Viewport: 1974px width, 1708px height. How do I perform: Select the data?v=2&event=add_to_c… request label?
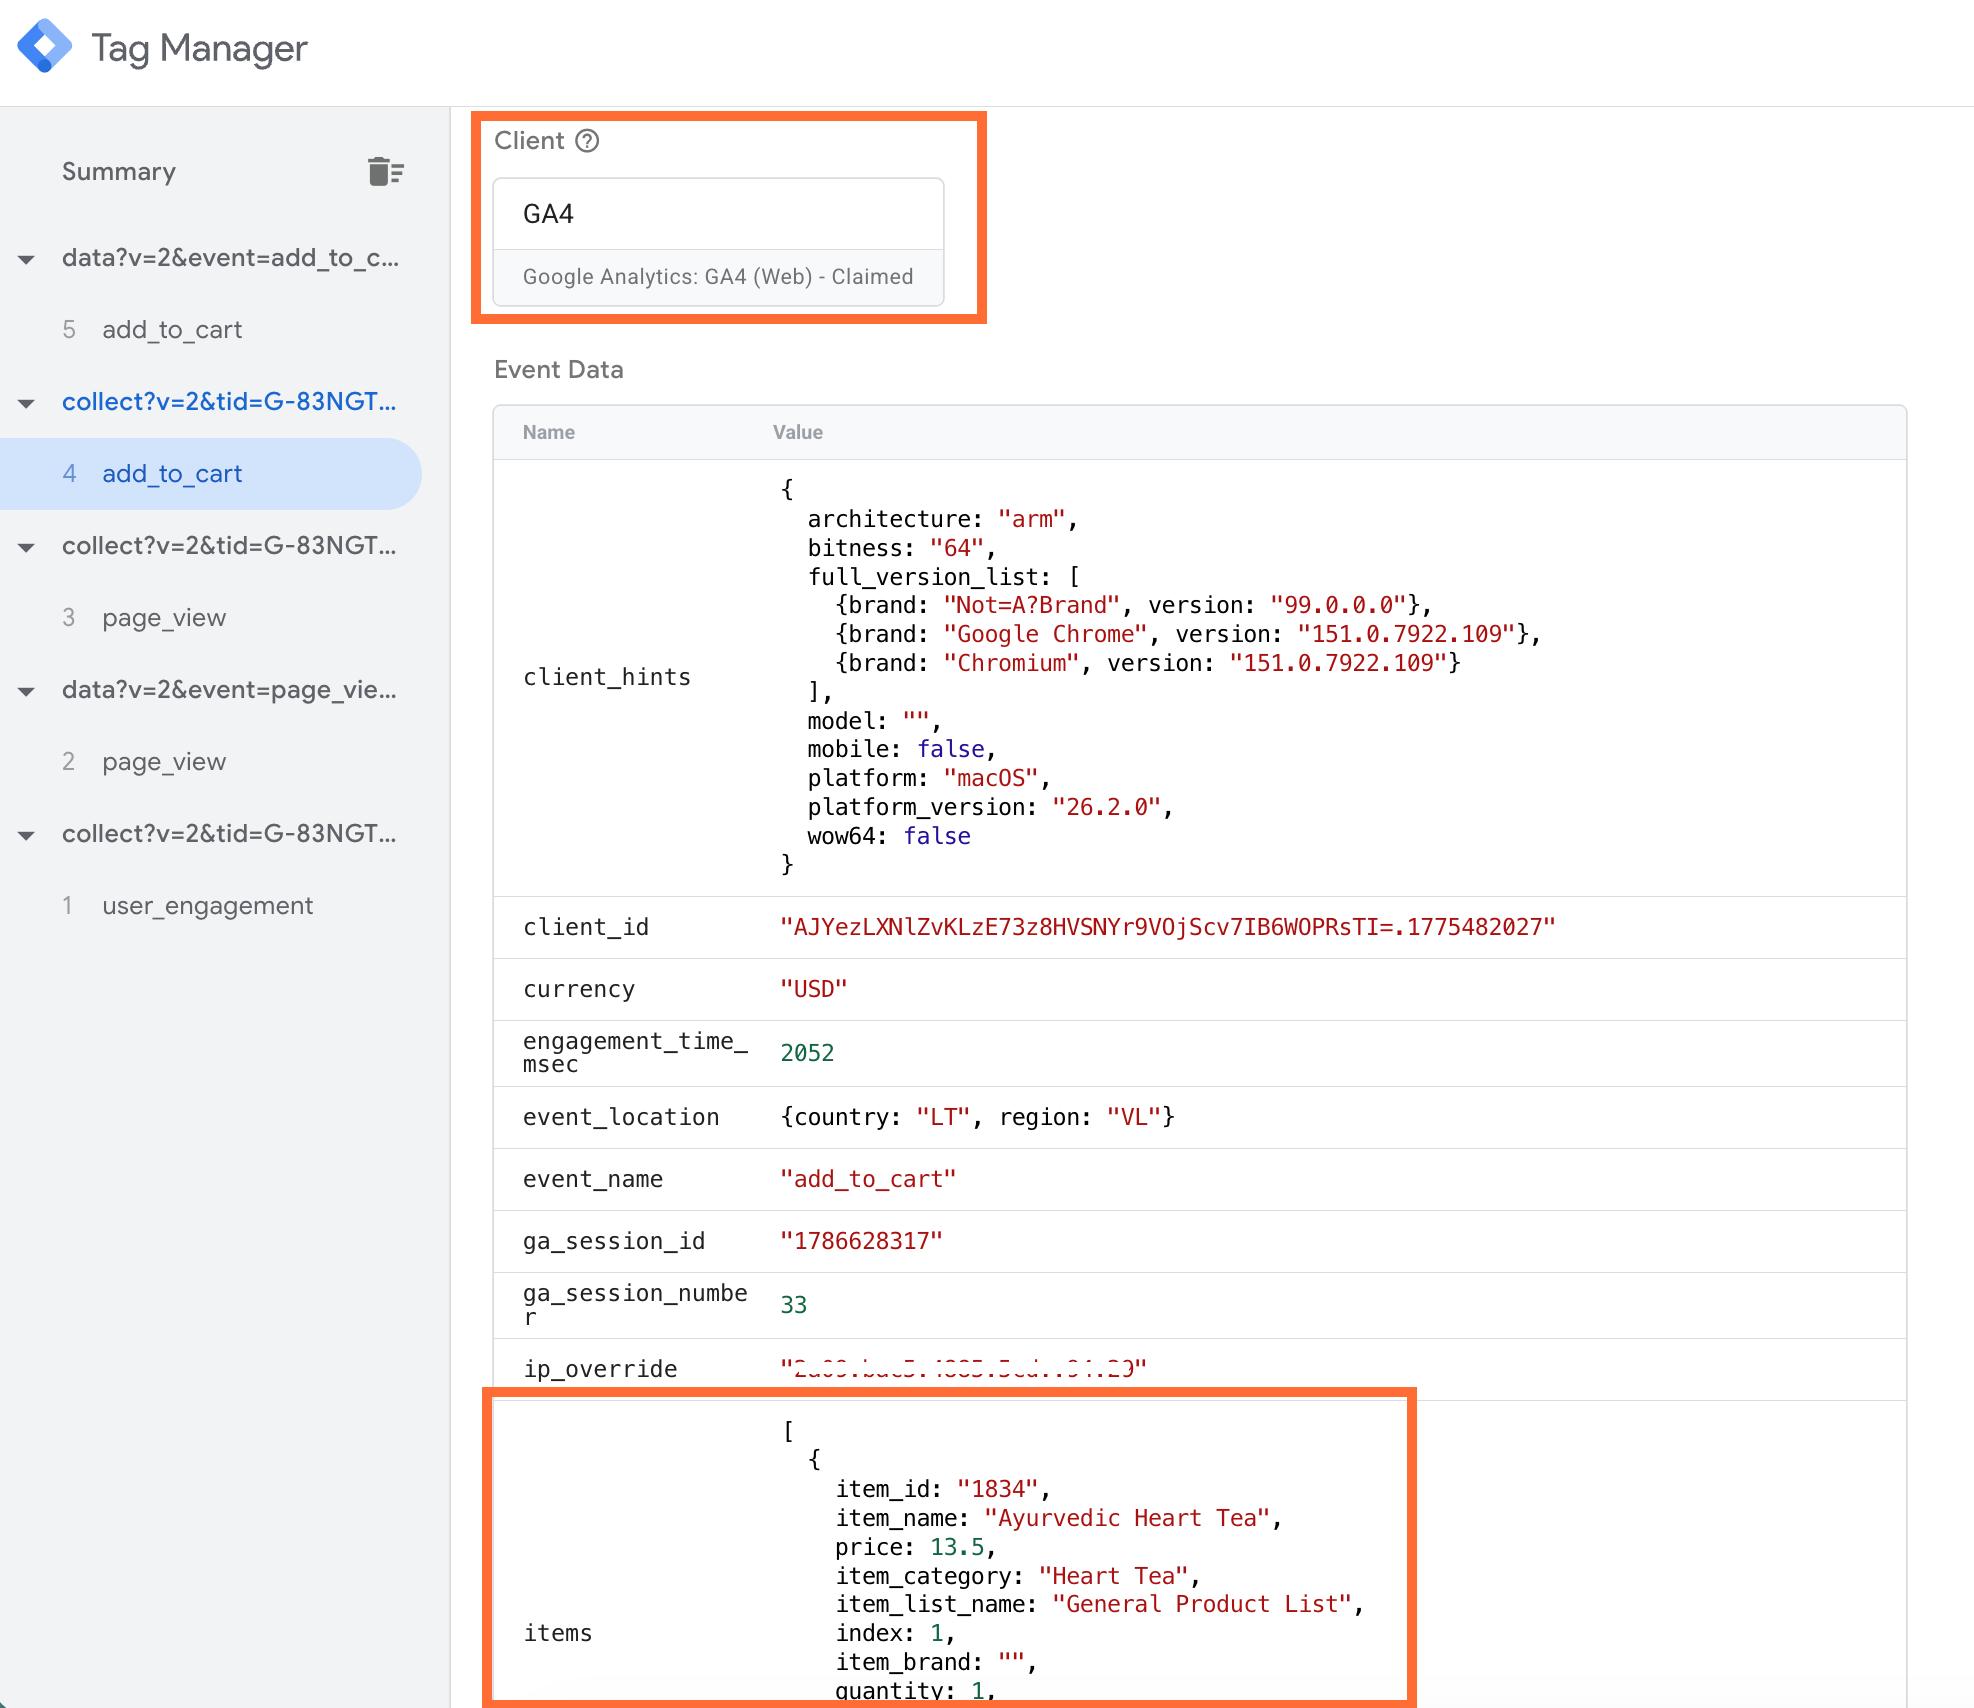[230, 258]
